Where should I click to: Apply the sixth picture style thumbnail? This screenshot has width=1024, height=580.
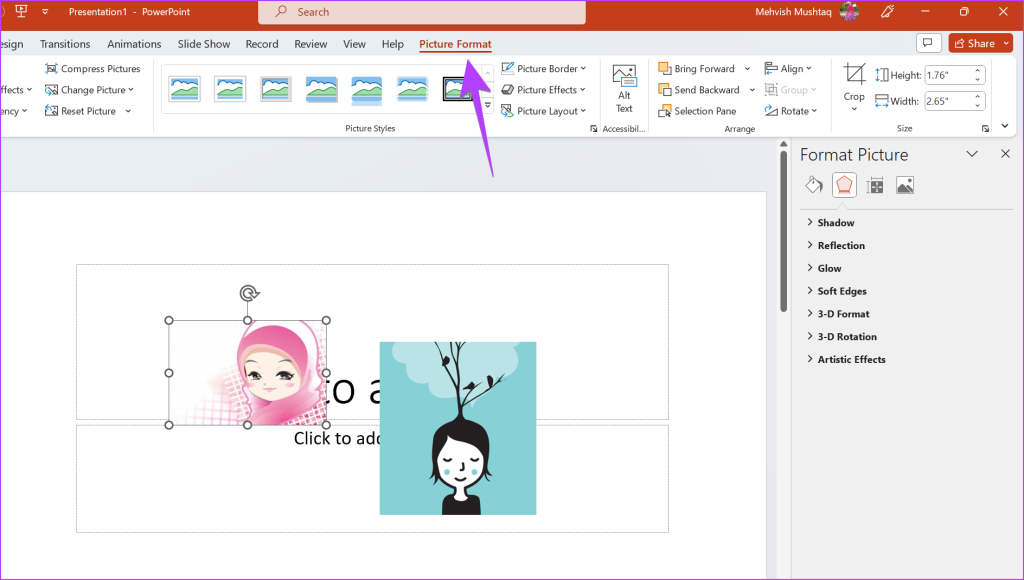coord(413,89)
